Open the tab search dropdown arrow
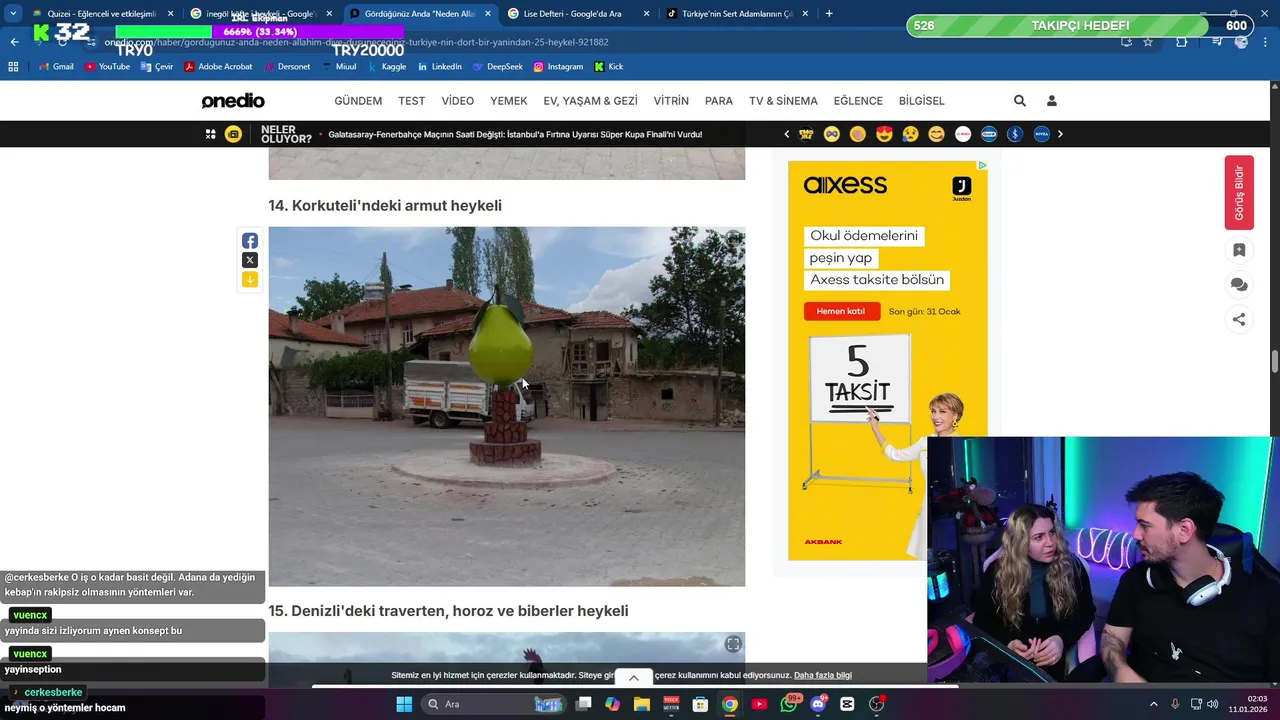Image resolution: width=1280 pixels, height=720 pixels. 13,14
